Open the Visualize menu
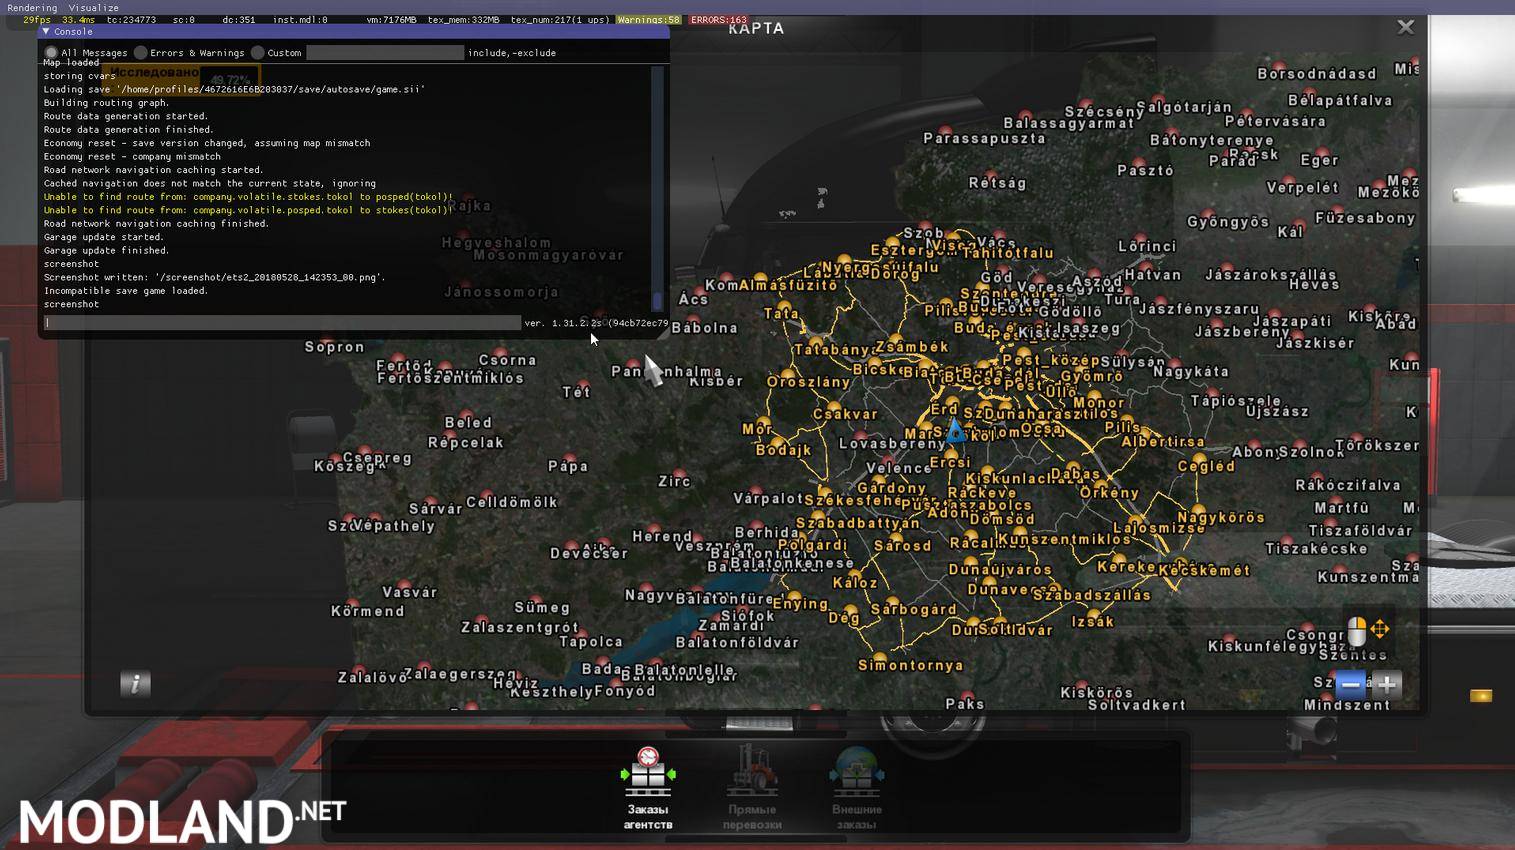This screenshot has width=1515, height=850. [x=93, y=7]
